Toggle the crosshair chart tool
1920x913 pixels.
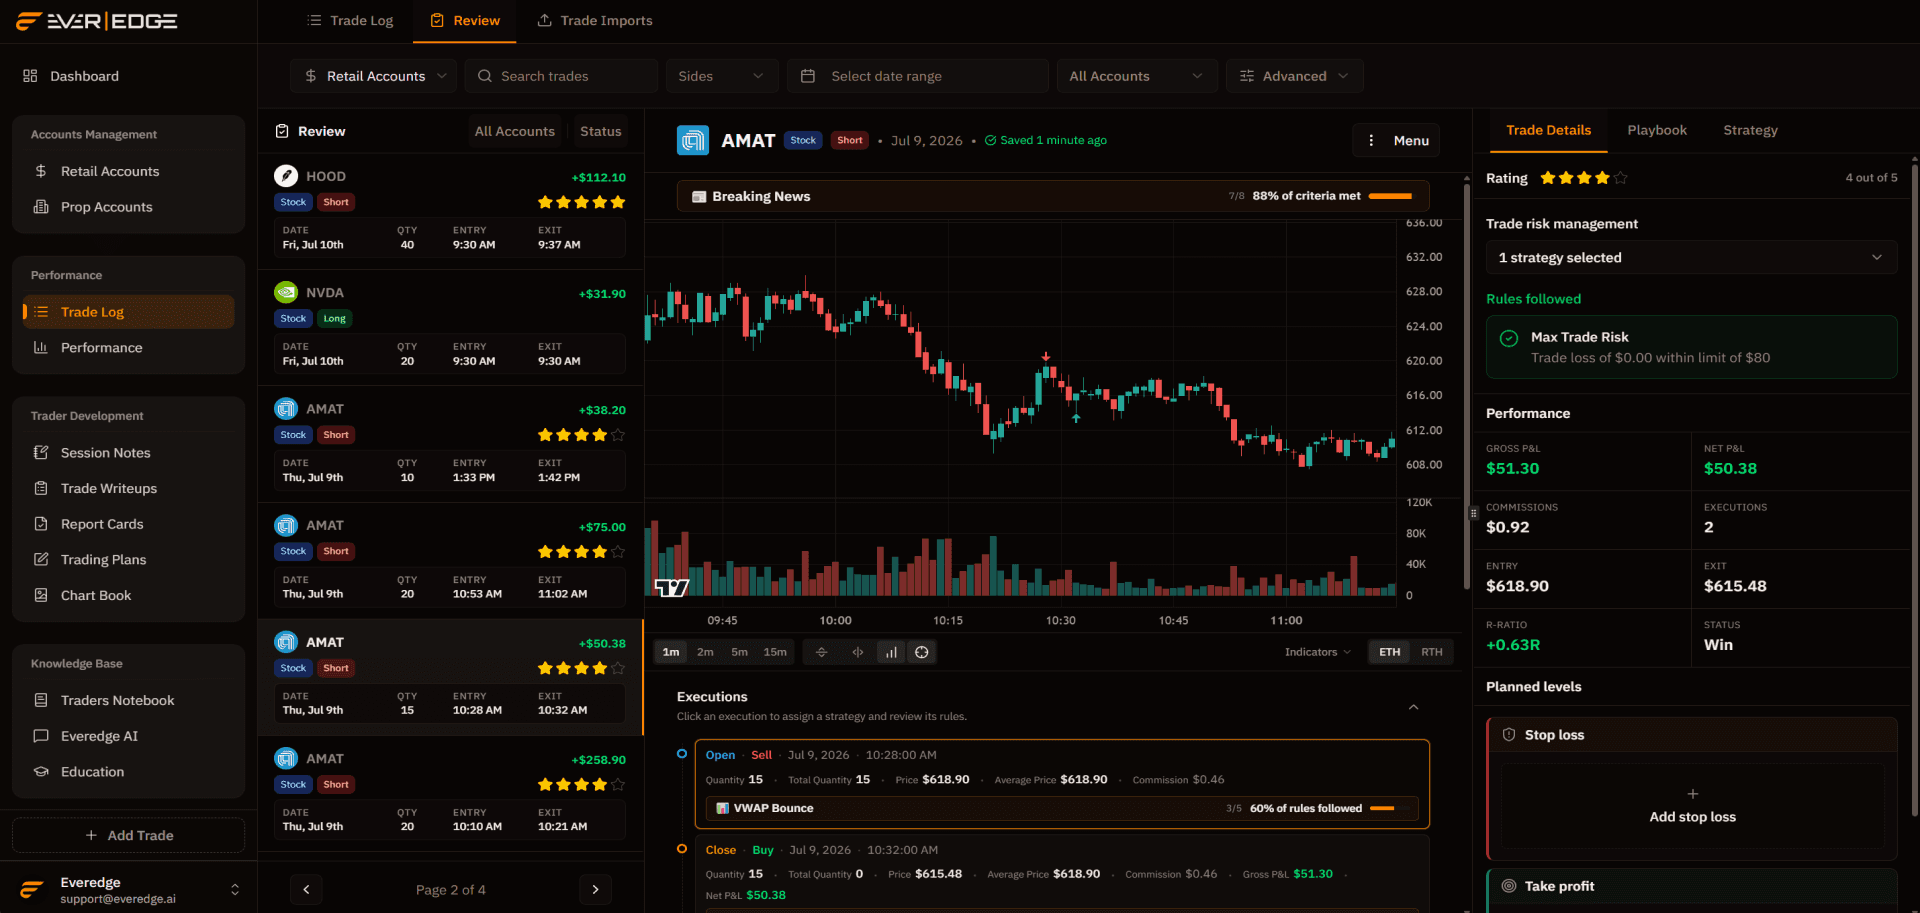[922, 652]
